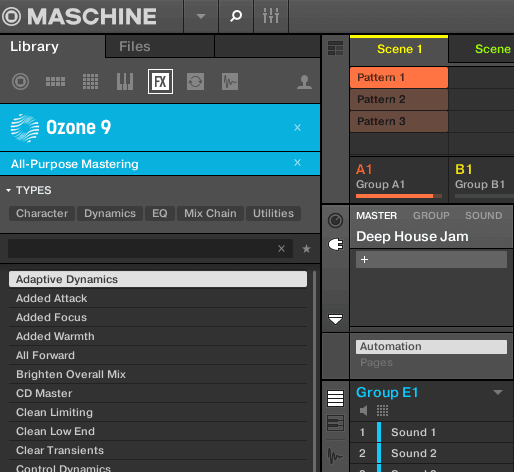Toggle the arranger view icon beside Scene 1
Viewport: 514px width, 472px height.
pyautogui.click(x=335, y=48)
